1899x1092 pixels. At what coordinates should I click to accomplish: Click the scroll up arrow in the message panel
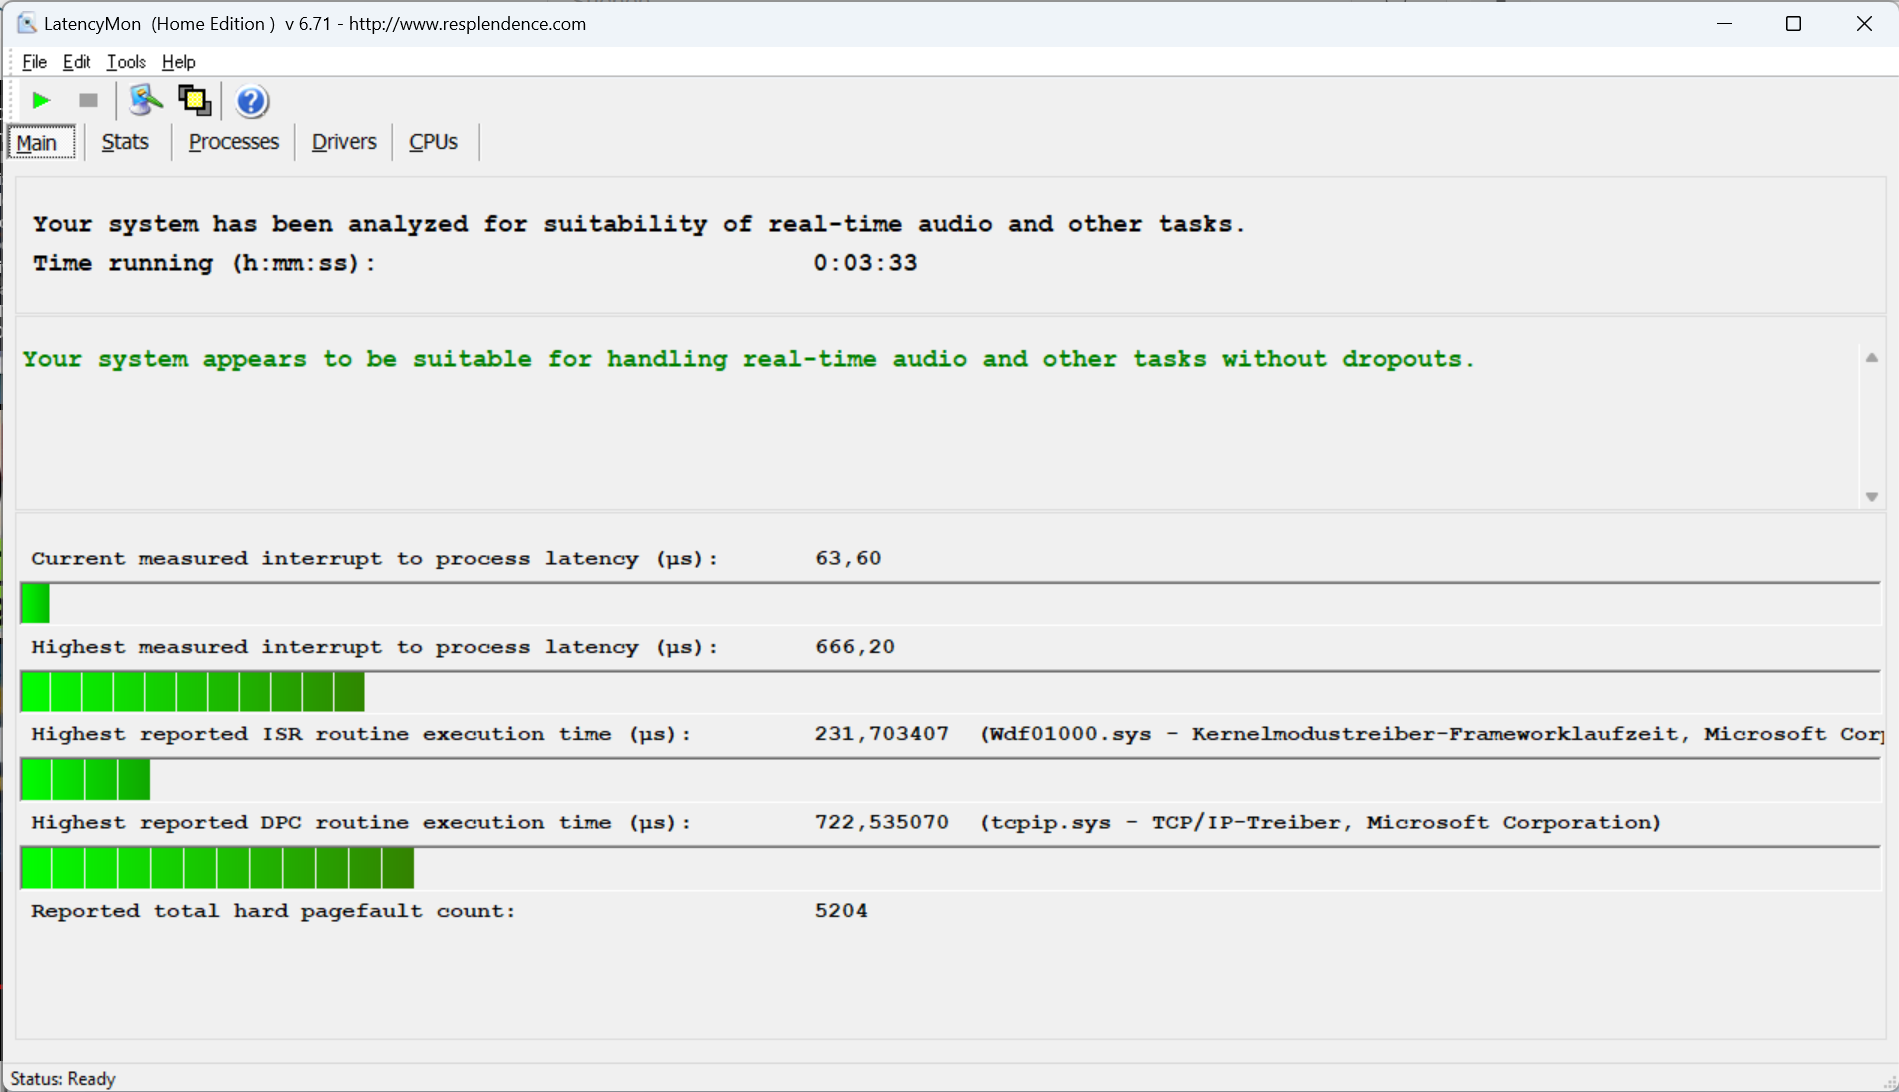tap(1872, 358)
